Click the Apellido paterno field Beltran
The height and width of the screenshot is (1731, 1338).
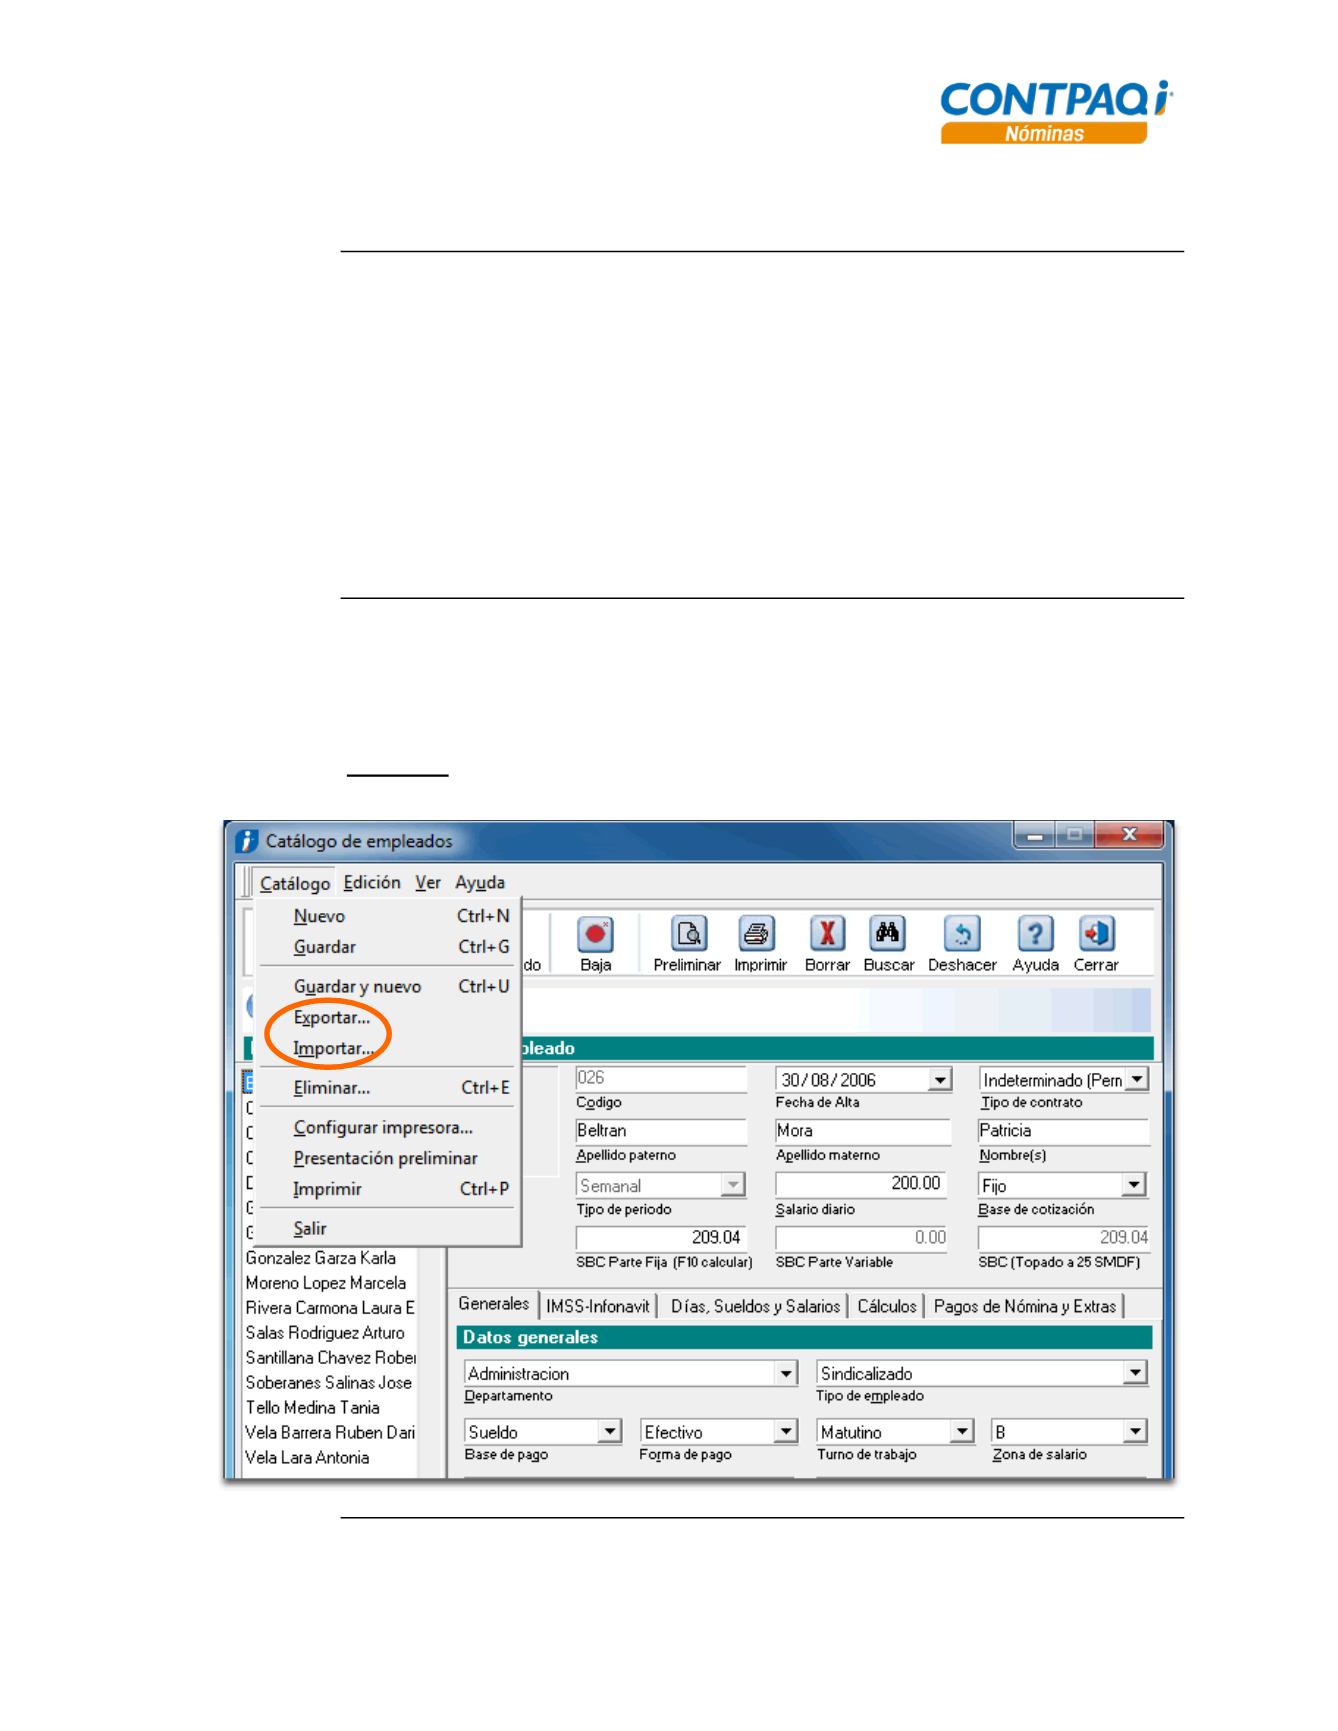coord(661,1131)
